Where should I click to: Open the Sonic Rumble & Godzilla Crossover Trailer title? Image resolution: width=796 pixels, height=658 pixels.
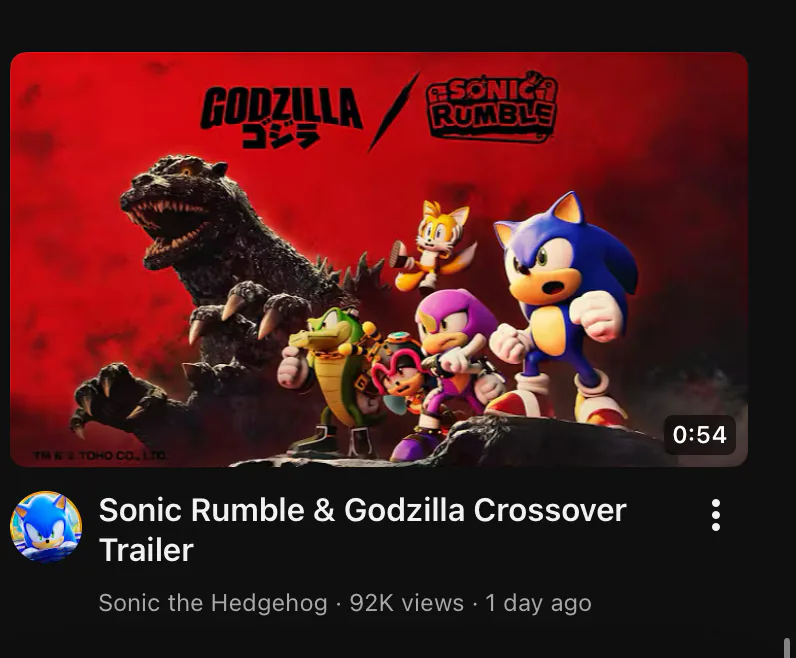[362, 510]
